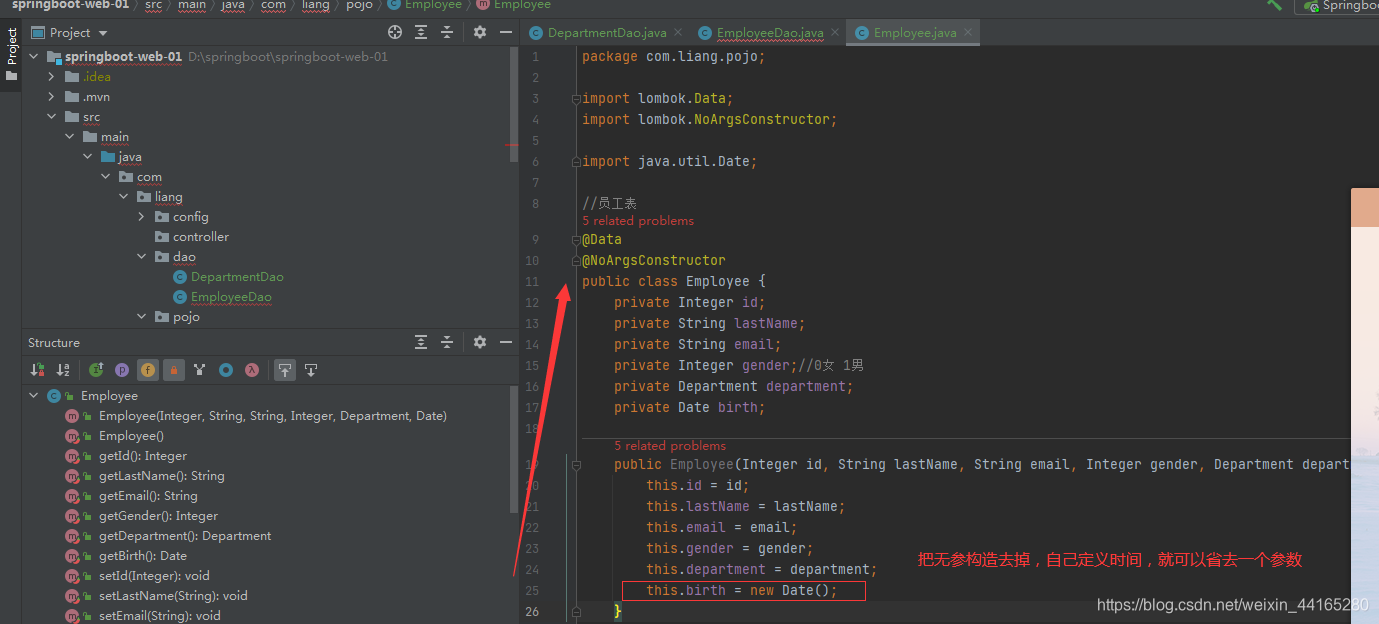
Task: Close the Employee.java tab
Action: coord(968,33)
